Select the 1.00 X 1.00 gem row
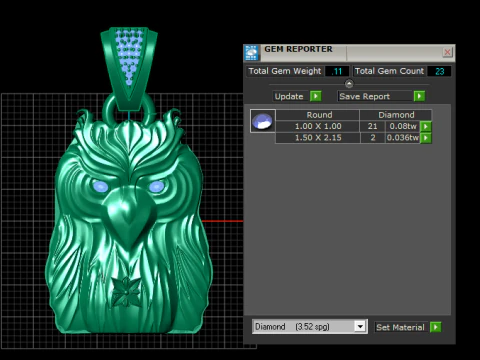Screen dimensions: 480x360 (354, 126)
